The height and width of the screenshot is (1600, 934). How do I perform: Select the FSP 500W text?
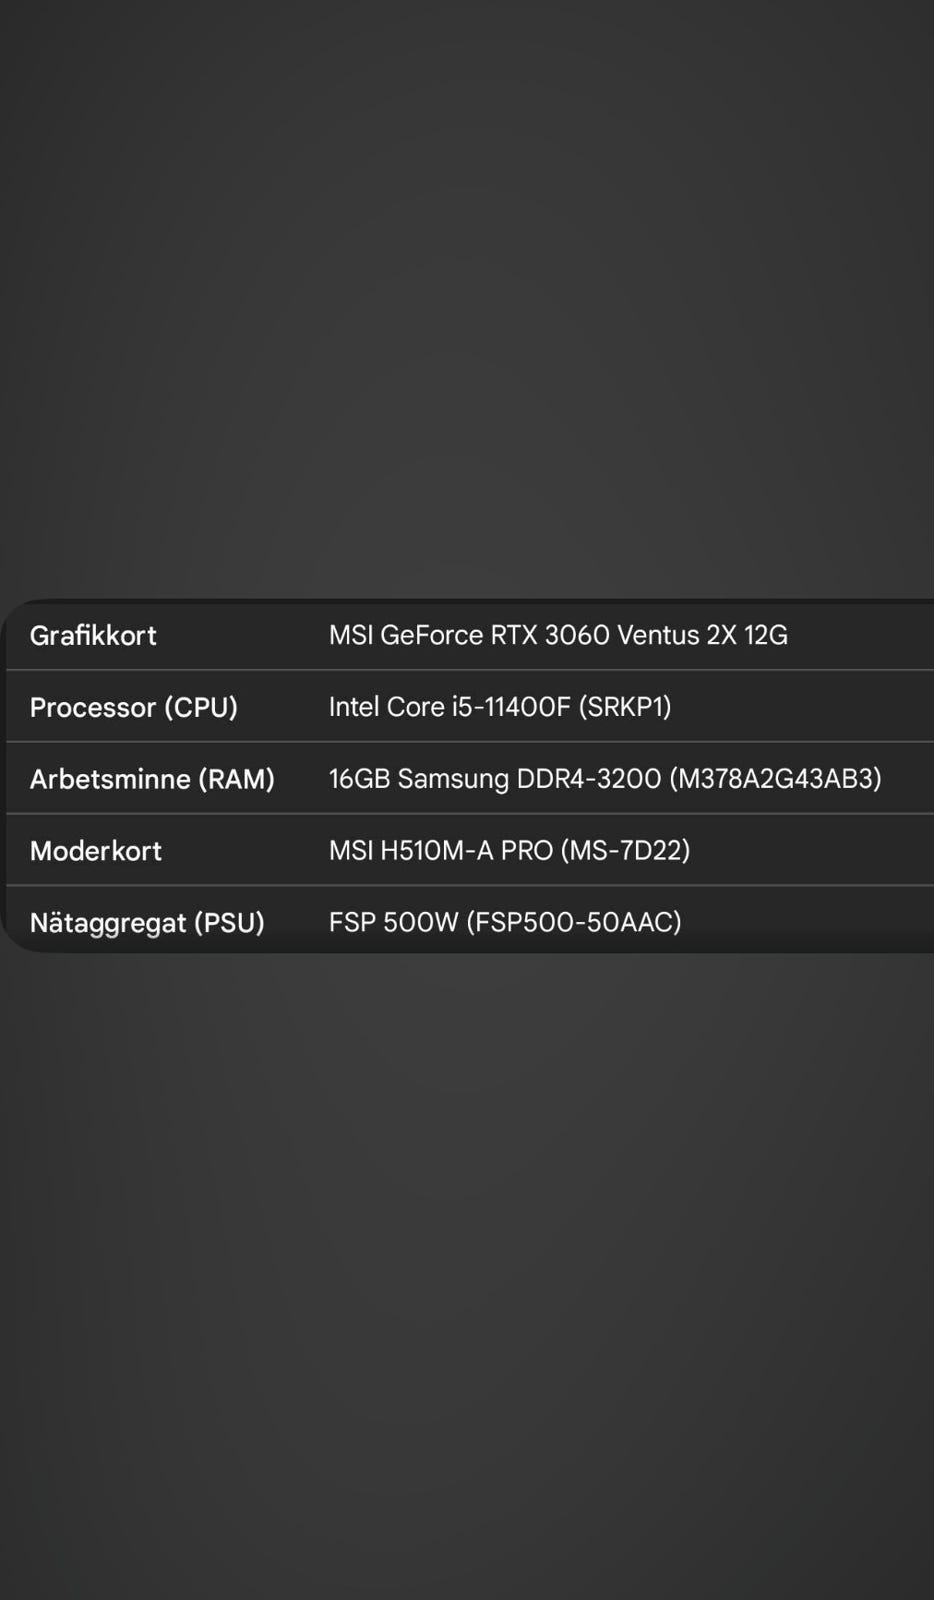[x=393, y=922]
